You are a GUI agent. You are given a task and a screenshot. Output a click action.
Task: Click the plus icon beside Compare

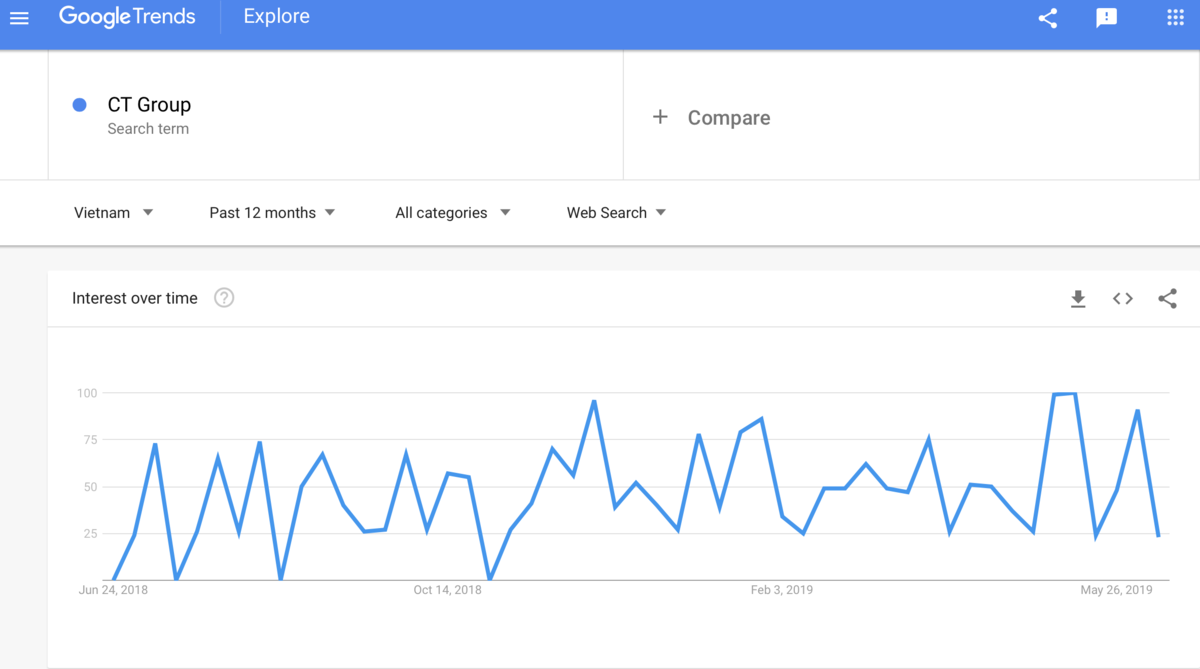[x=660, y=117]
